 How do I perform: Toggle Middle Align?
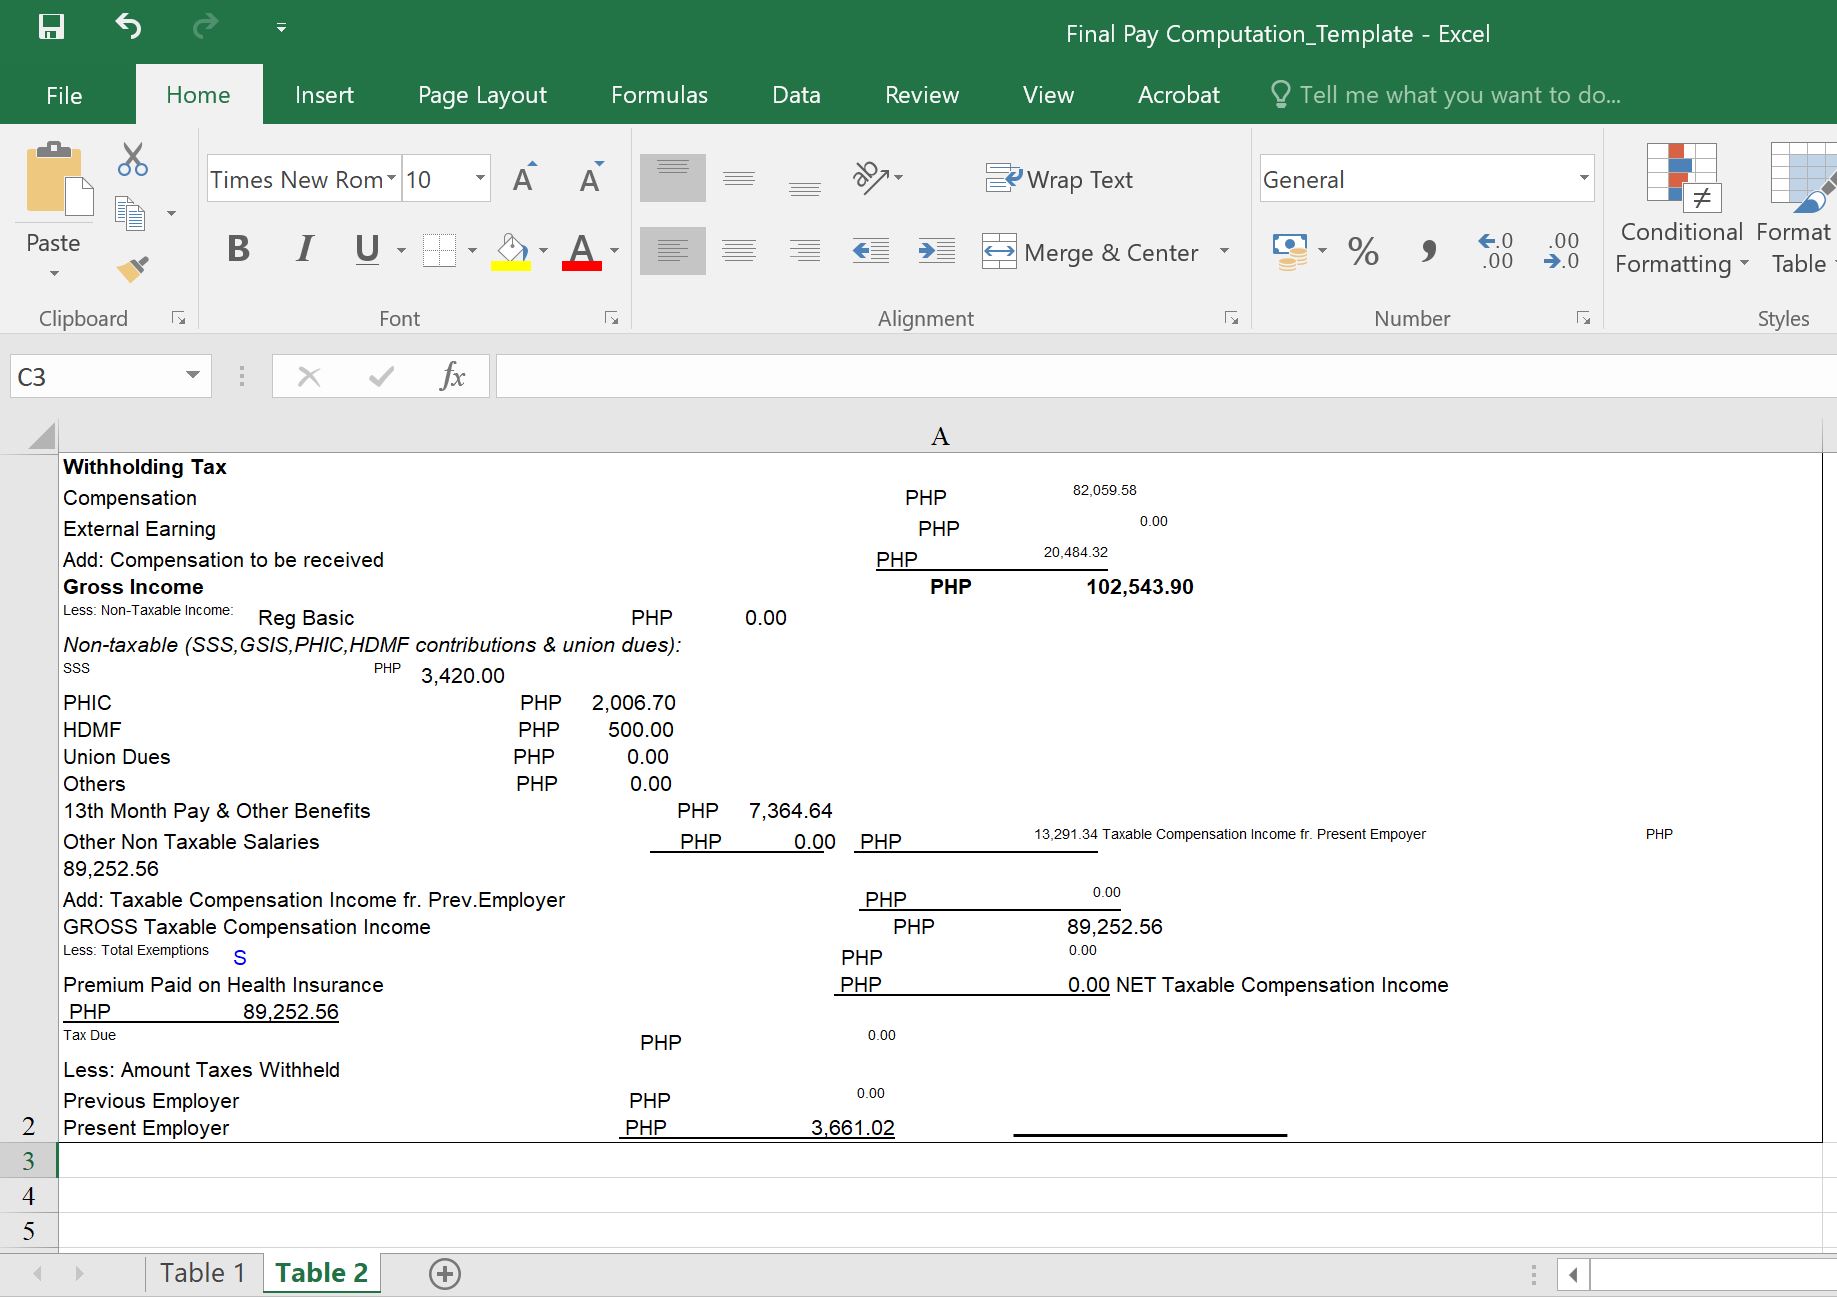[739, 178]
